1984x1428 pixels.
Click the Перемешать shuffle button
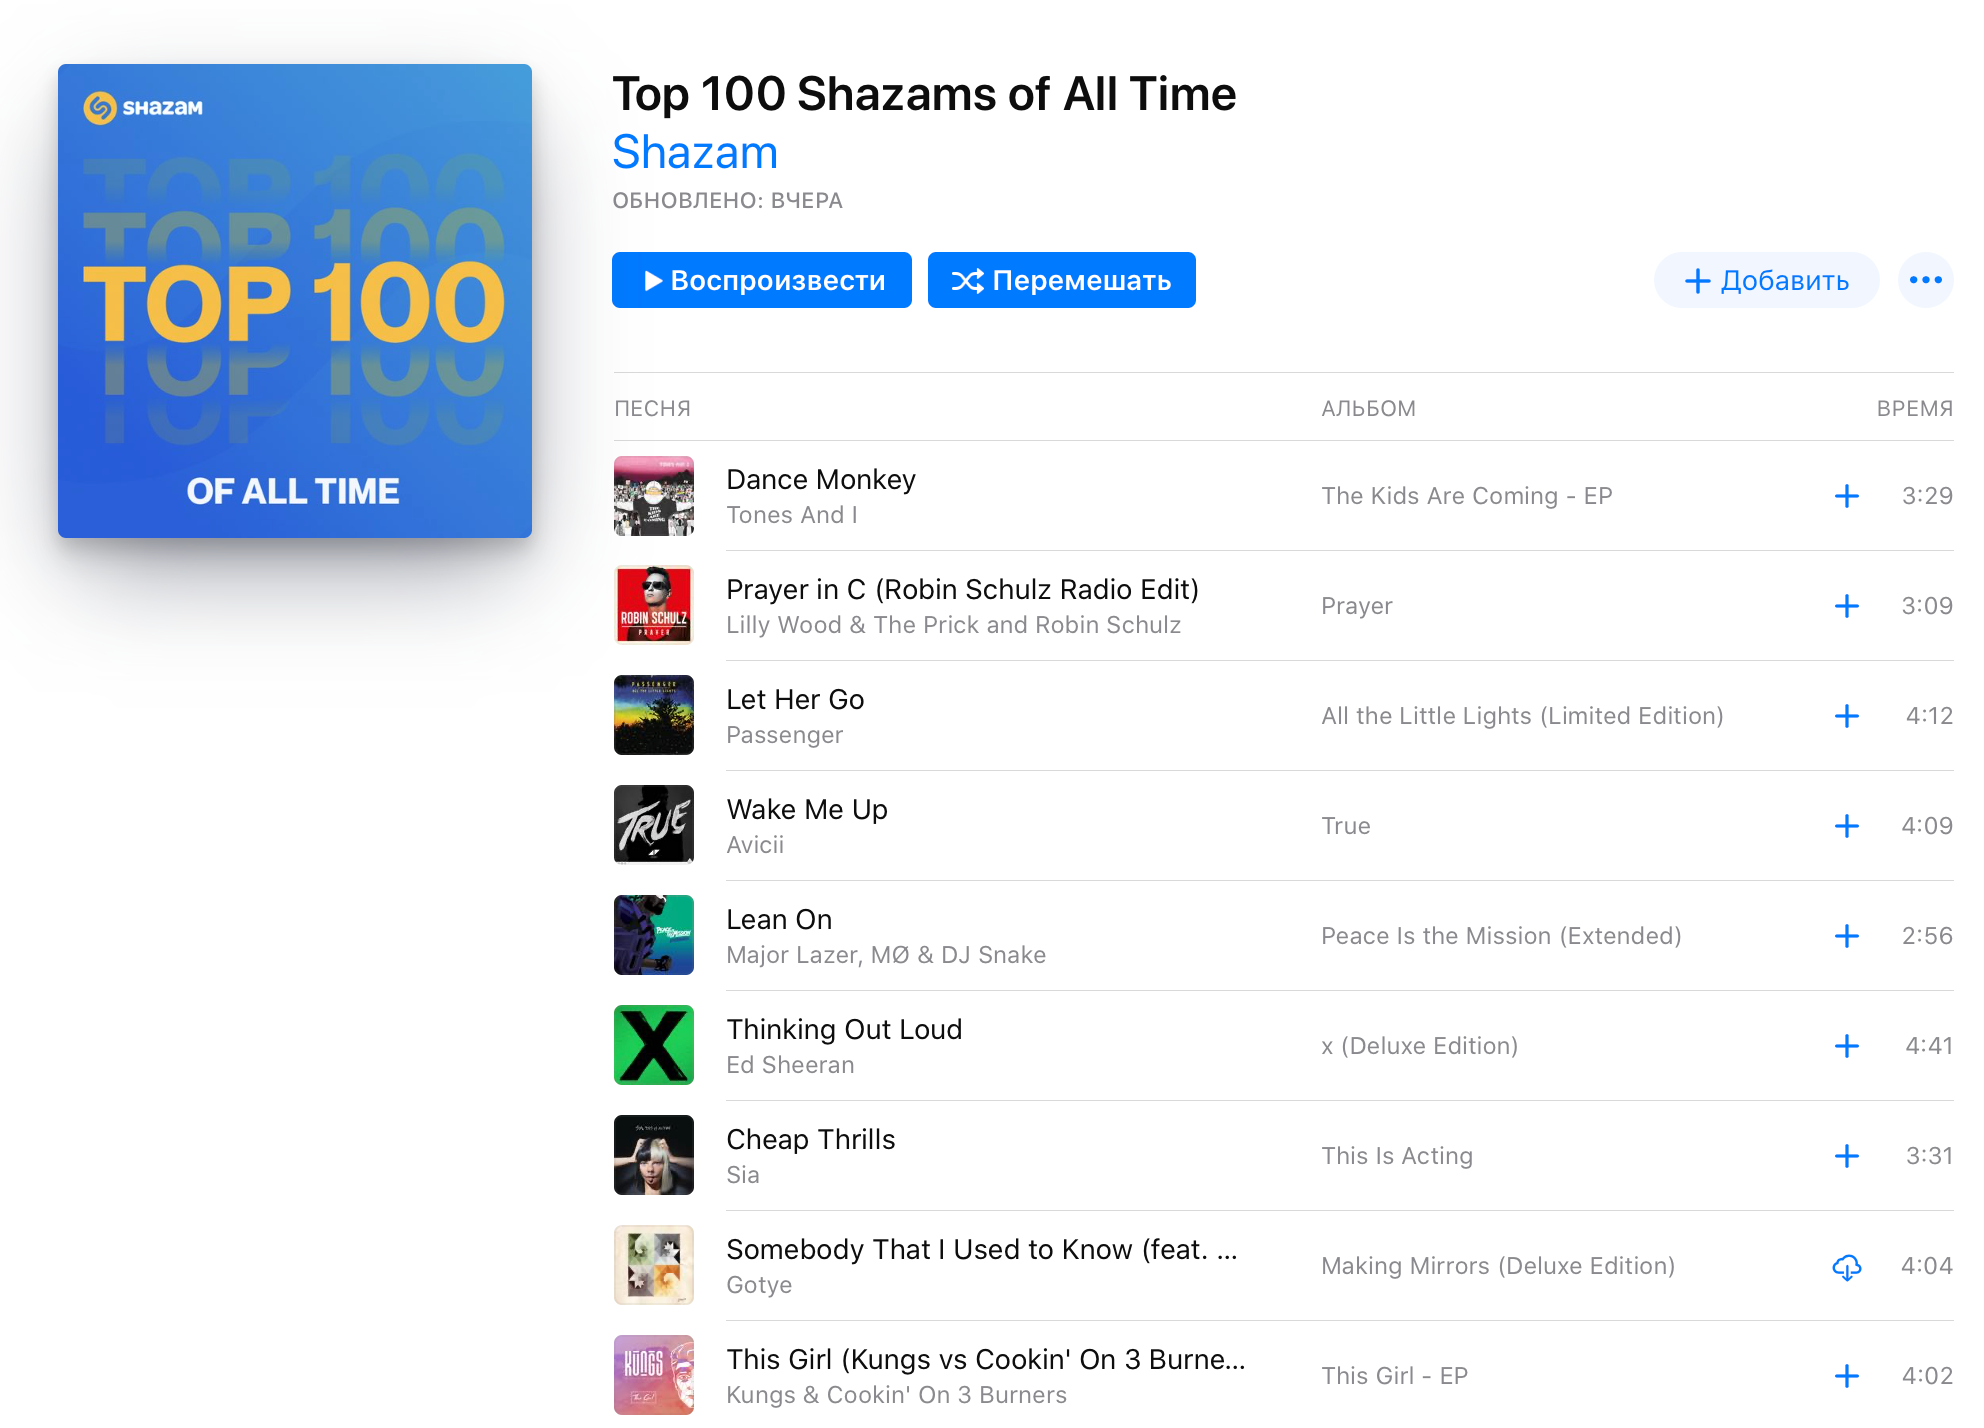point(1061,280)
